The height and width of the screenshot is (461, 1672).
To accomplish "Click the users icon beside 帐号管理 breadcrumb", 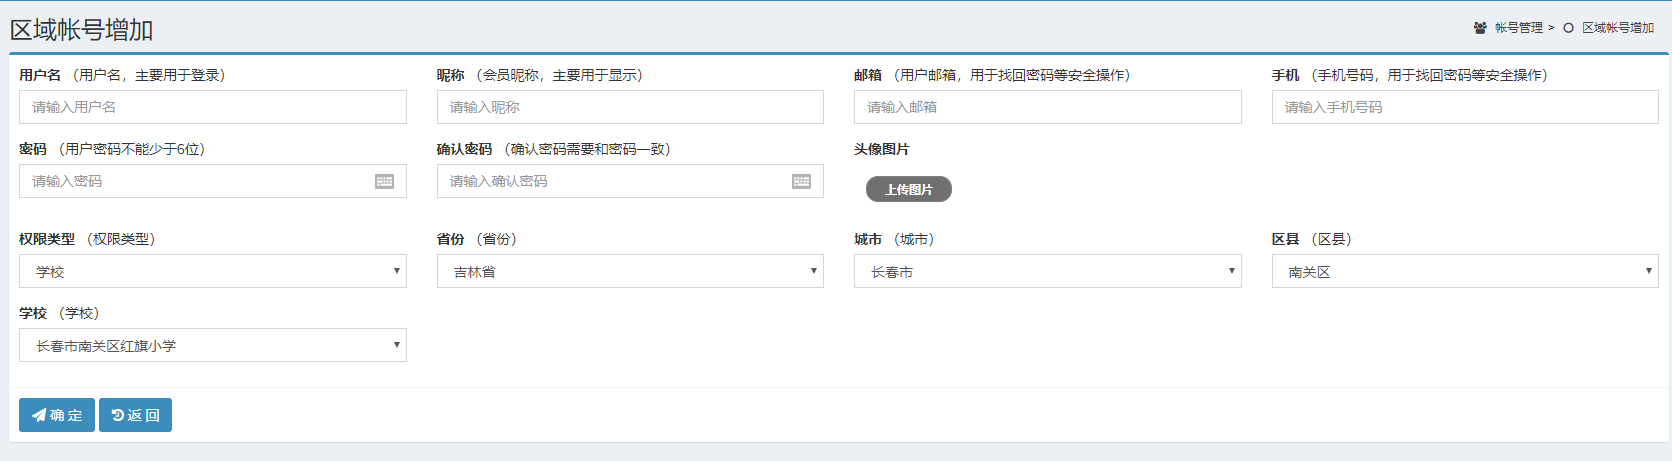I will point(1480,28).
